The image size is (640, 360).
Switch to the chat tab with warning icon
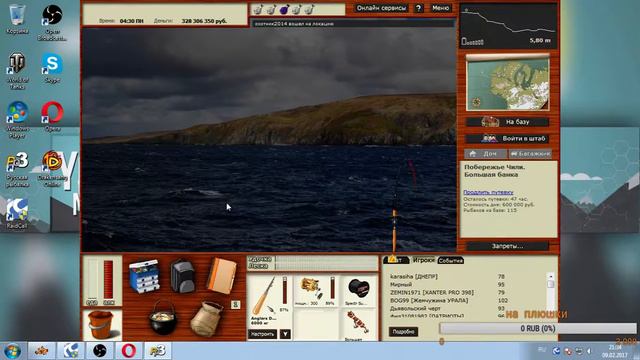click(x=396, y=260)
